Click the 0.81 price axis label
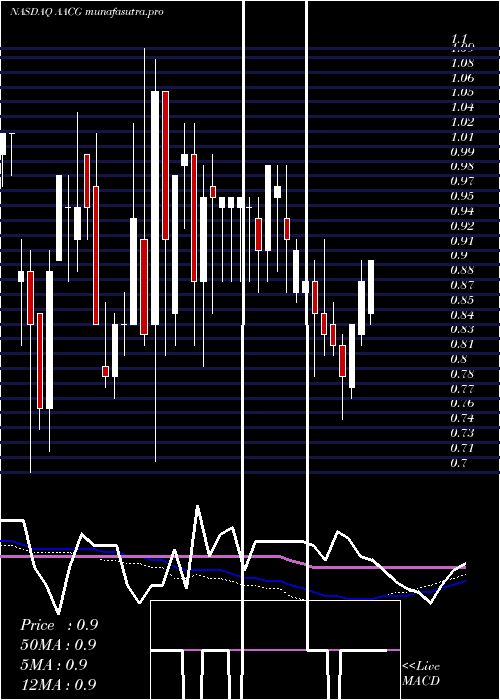 tap(463, 344)
